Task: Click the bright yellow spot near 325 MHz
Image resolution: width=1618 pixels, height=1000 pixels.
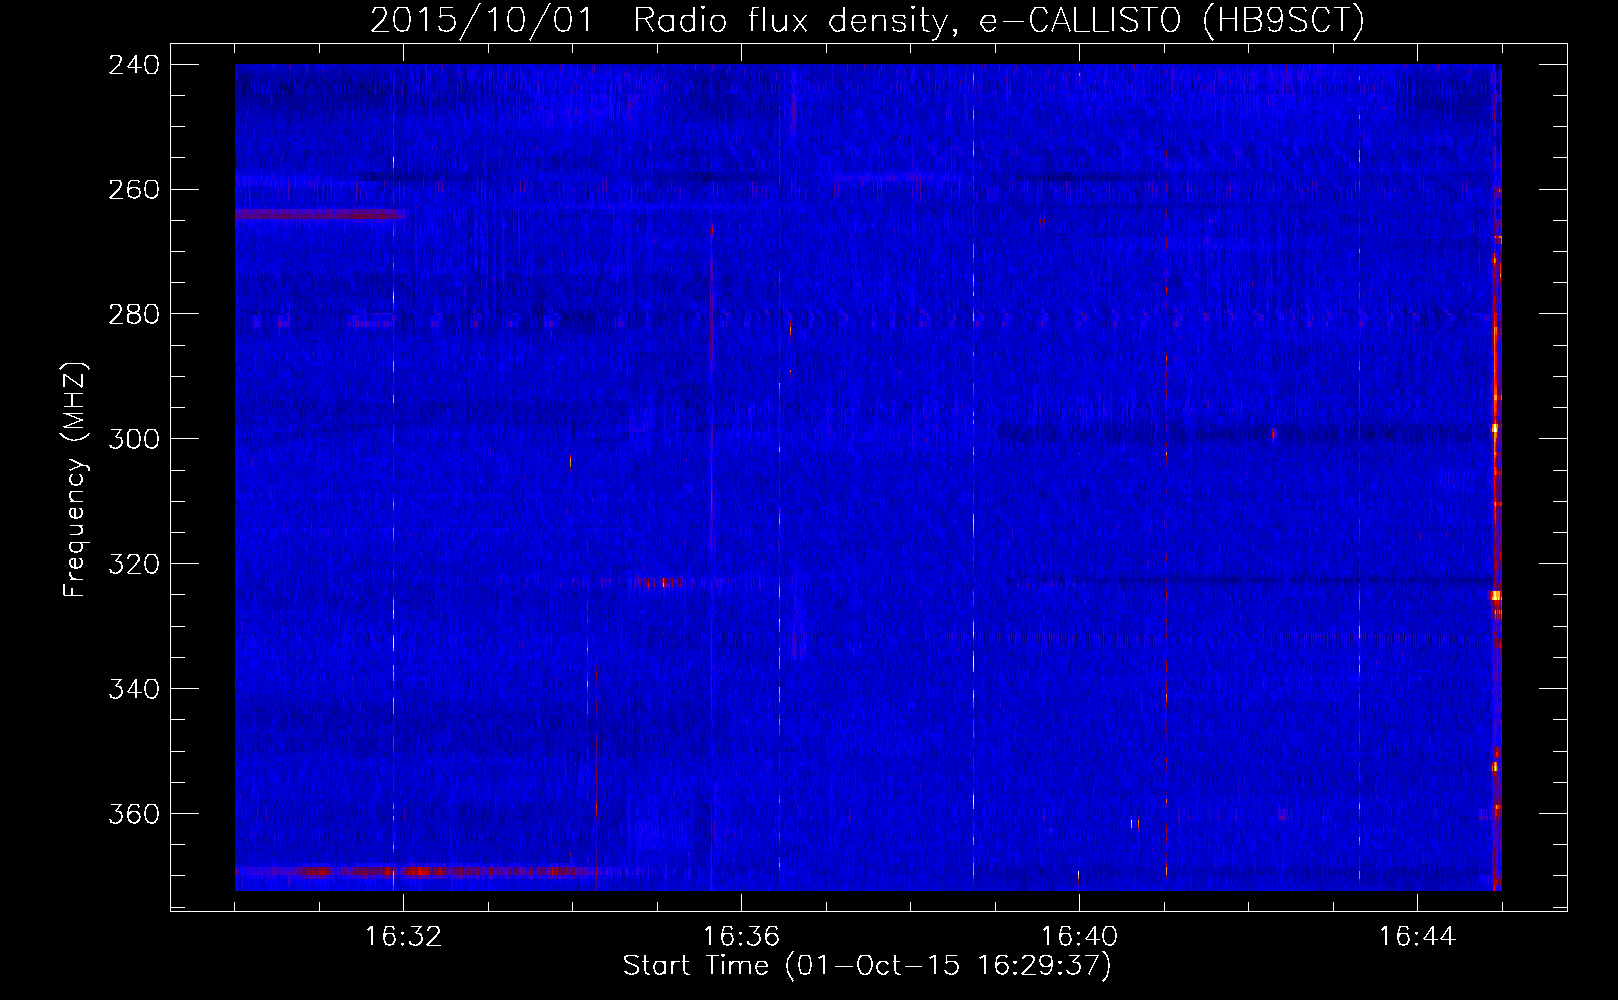Action: click(x=1496, y=595)
